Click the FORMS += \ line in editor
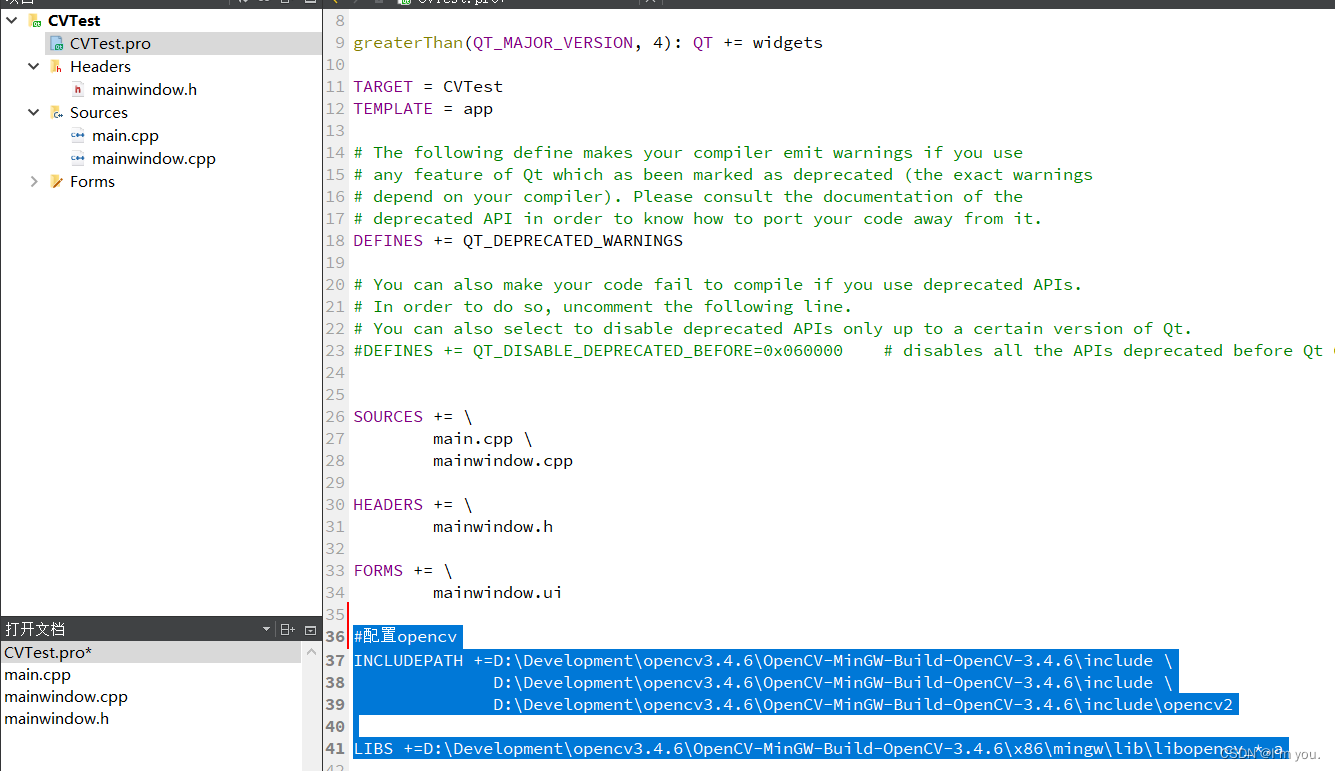1335x771 pixels. (403, 571)
